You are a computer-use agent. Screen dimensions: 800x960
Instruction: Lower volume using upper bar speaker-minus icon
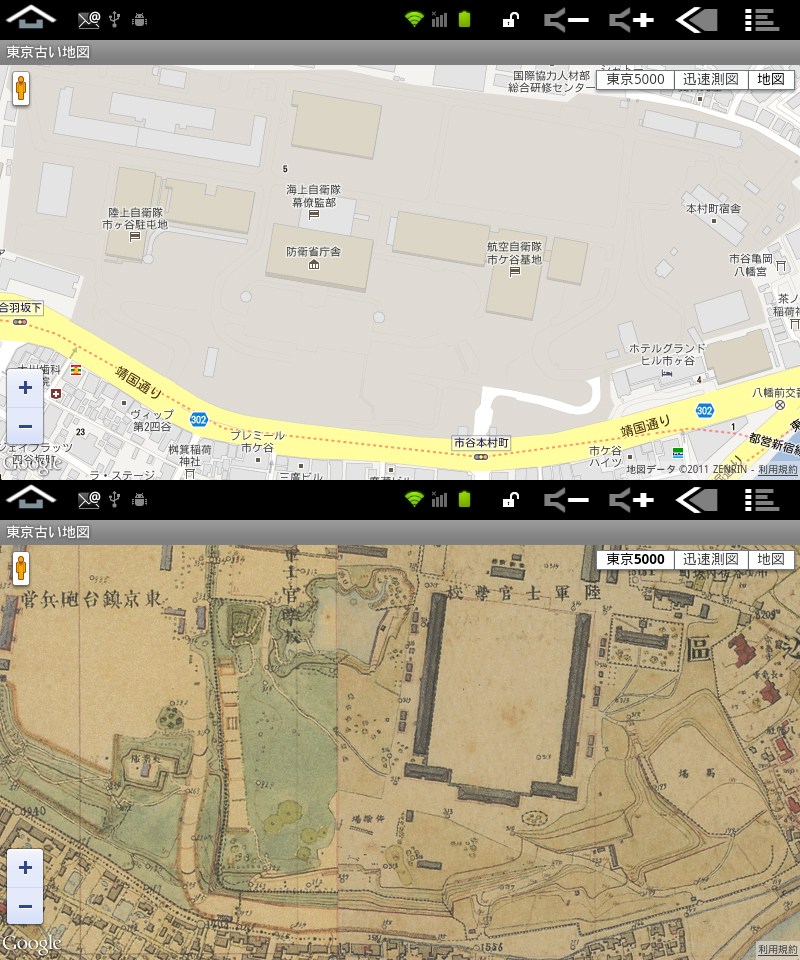tap(566, 20)
